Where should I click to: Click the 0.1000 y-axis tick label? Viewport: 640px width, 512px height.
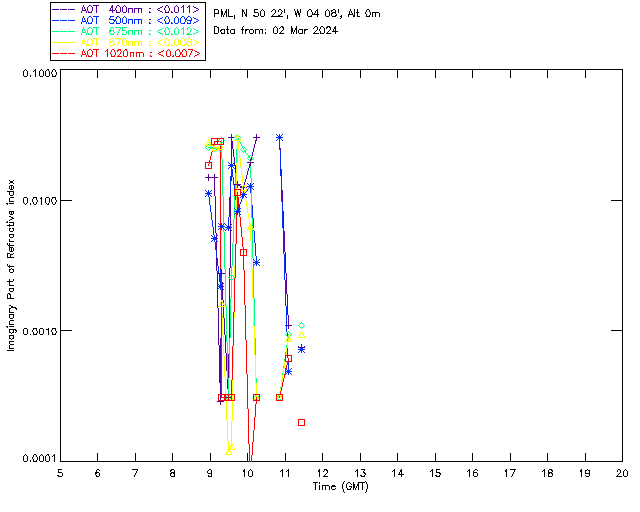click(x=39, y=73)
